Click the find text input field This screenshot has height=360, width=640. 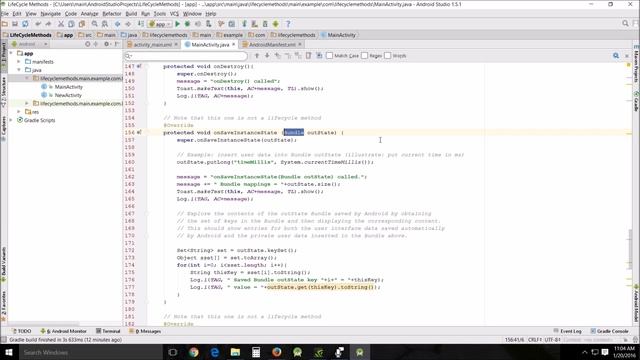[186, 56]
